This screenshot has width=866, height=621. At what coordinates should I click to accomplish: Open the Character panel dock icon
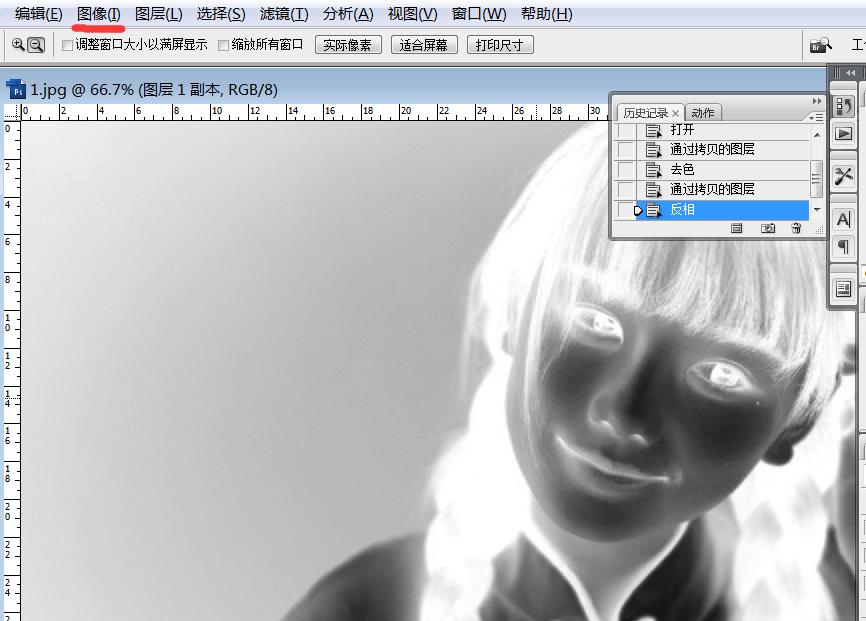(843, 219)
